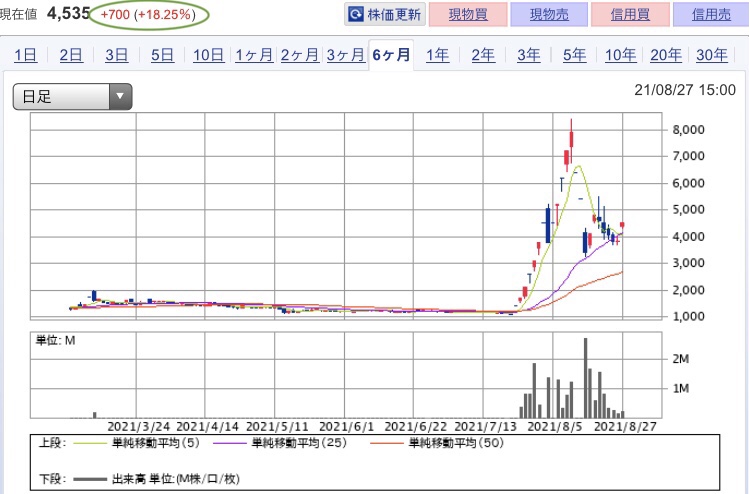Switch chart to 2年 period

tap(483, 55)
